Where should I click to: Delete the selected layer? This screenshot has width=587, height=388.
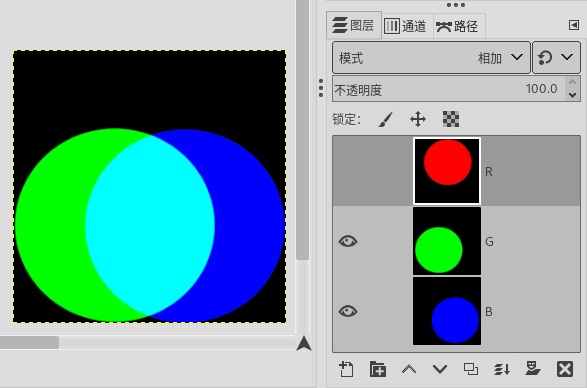coord(565,369)
